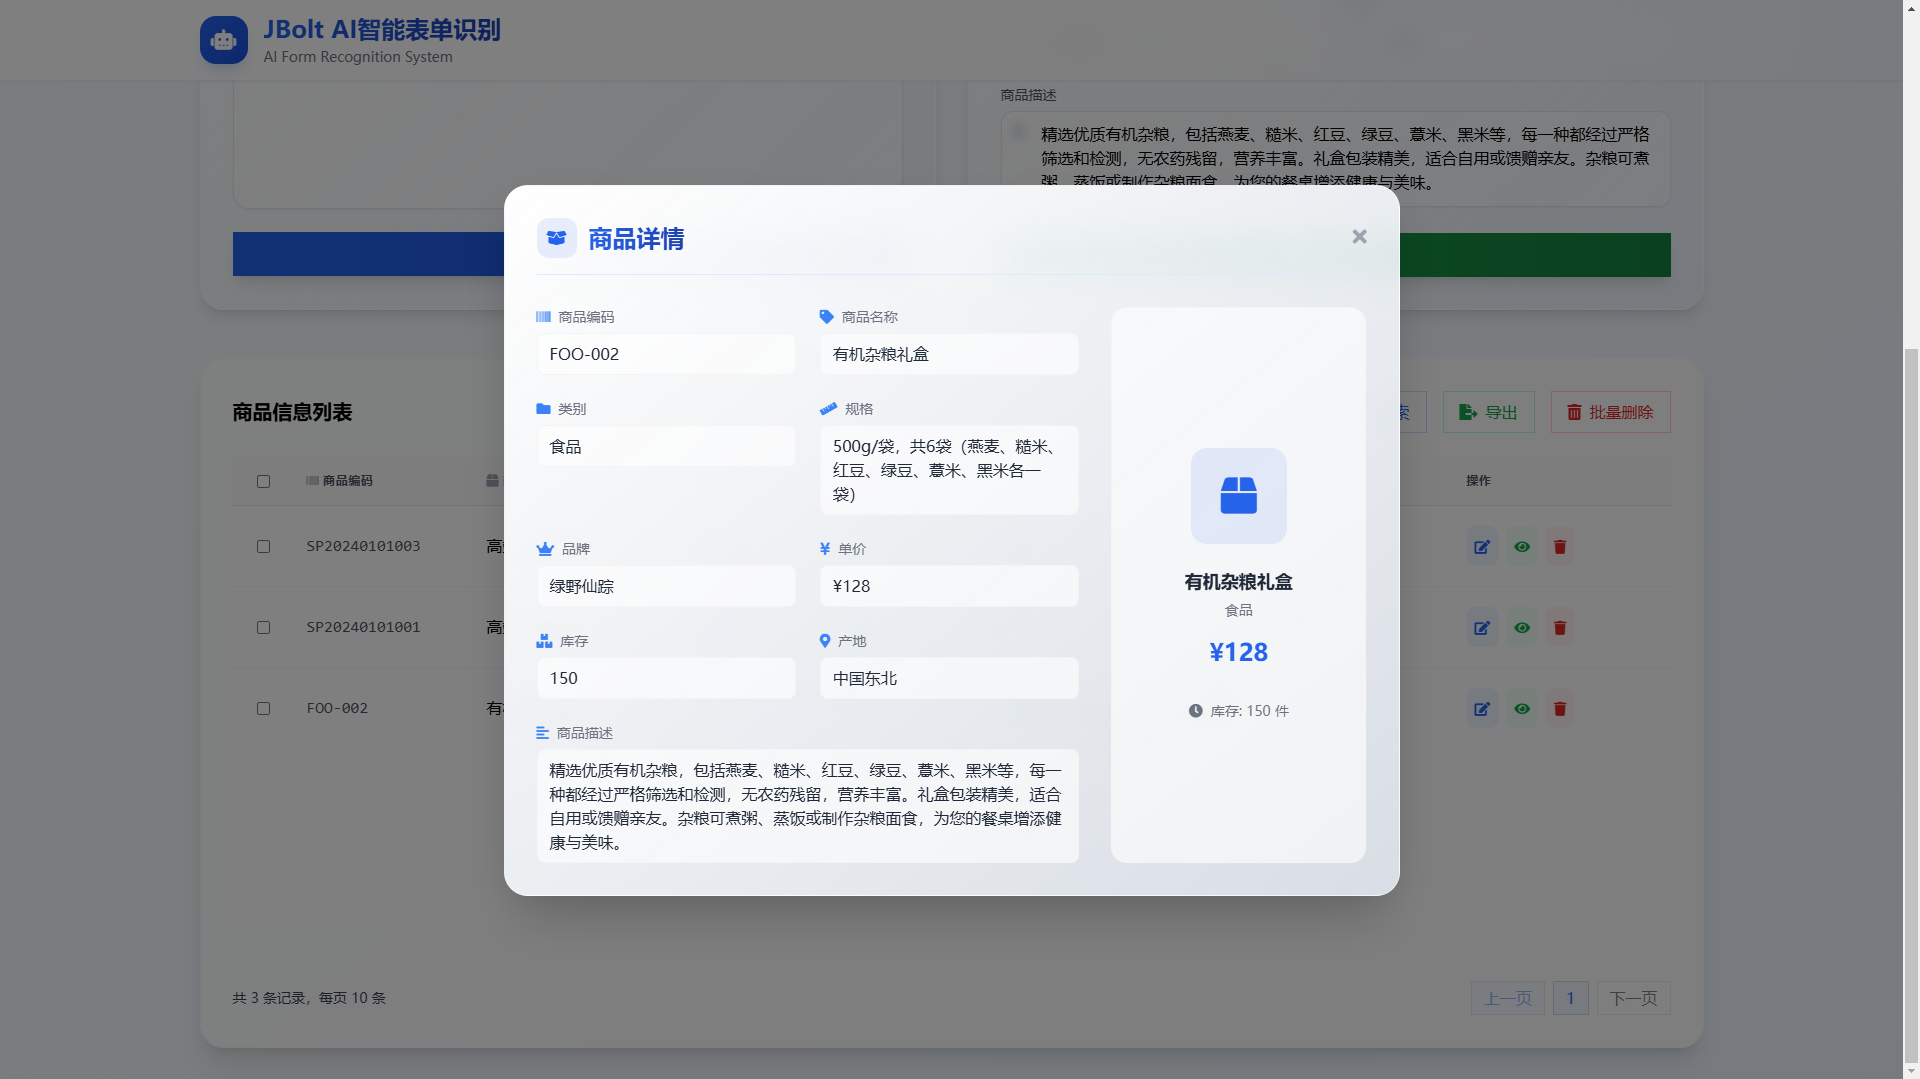Screen dimensions: 1920x1079
Task: Click the tag icon next to 商品名称
Action: click(x=826, y=317)
